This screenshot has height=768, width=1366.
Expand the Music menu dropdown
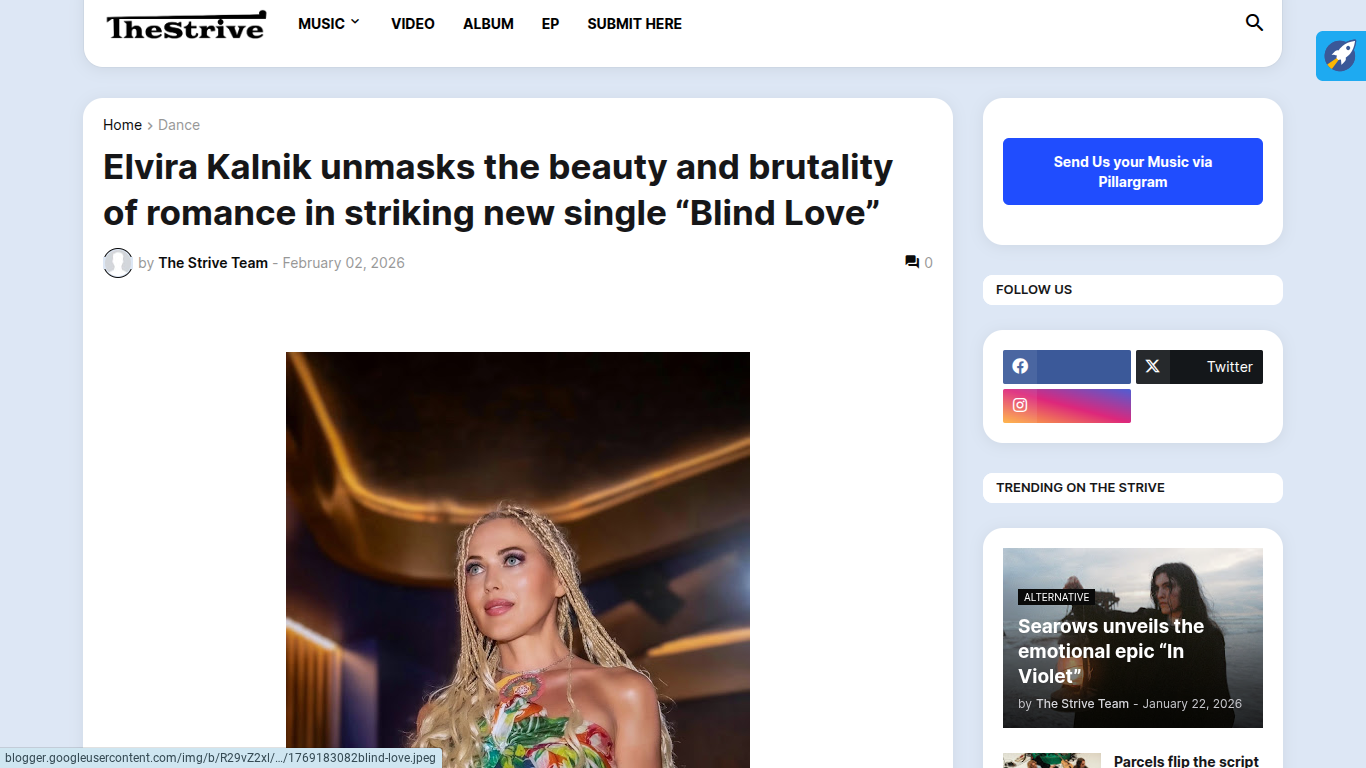click(328, 24)
